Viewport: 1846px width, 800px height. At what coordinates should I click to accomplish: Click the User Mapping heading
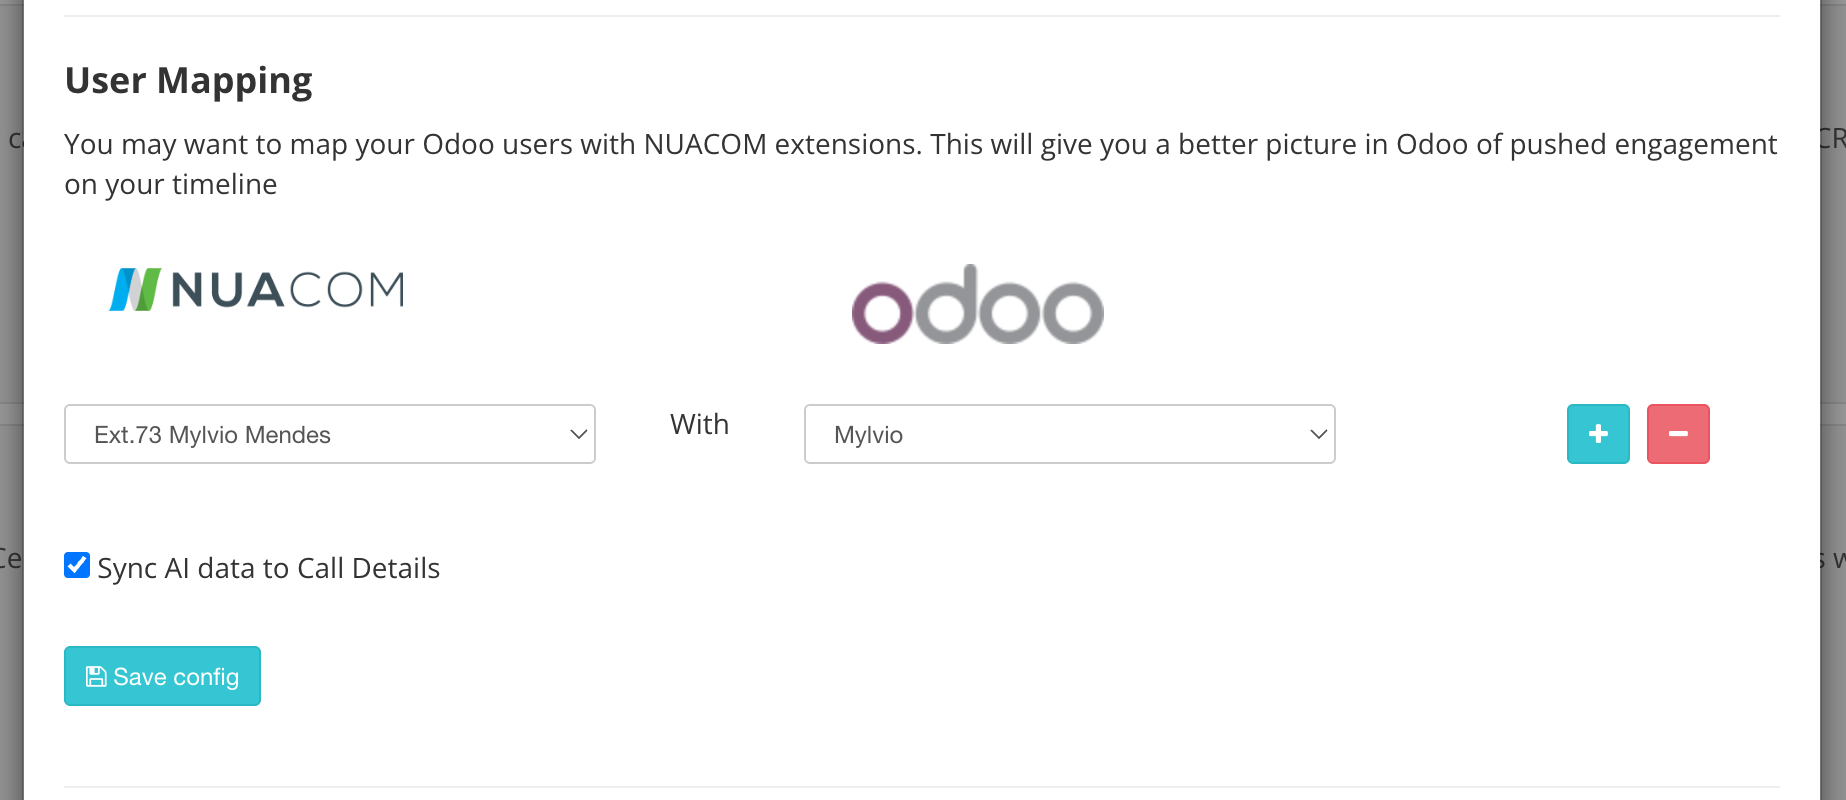(188, 80)
